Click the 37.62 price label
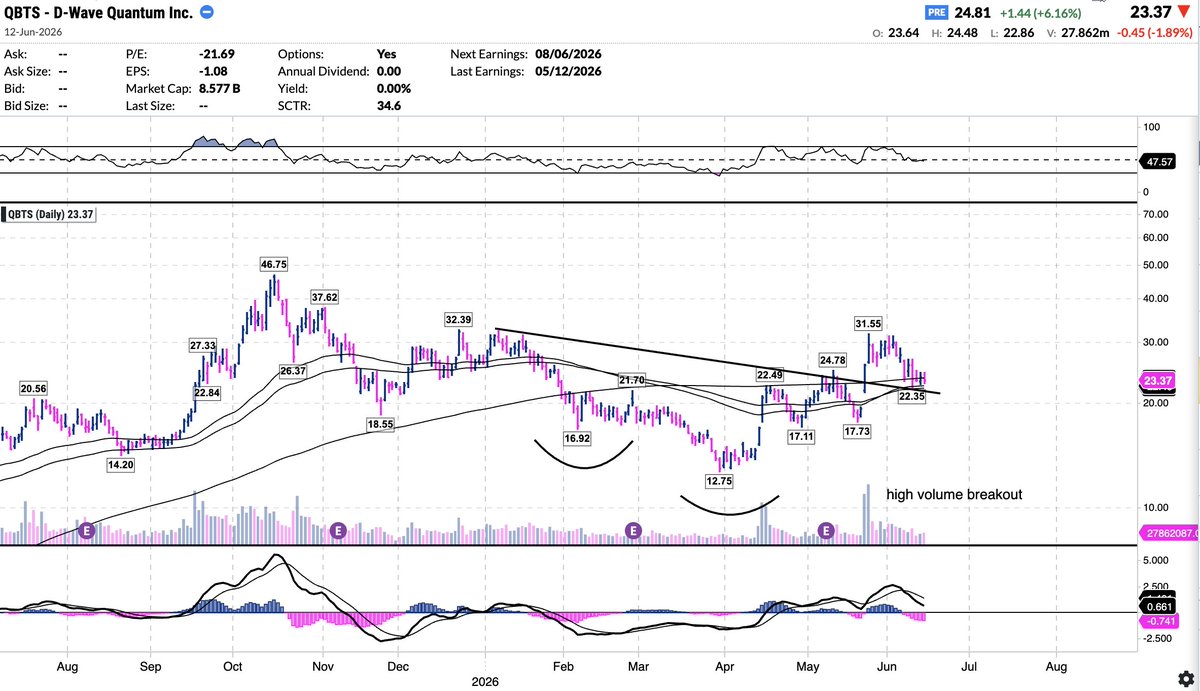The height and width of the screenshot is (691, 1200). 324,297
